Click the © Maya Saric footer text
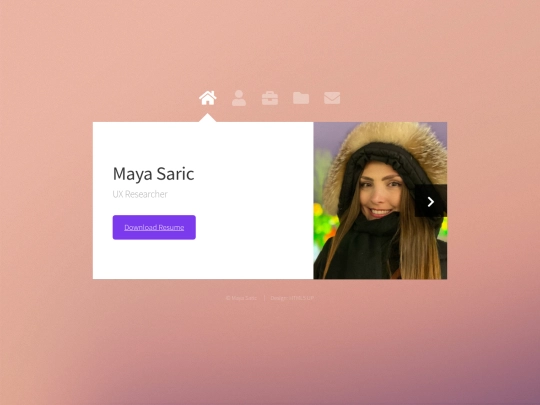This screenshot has height=405, width=540. (241, 298)
